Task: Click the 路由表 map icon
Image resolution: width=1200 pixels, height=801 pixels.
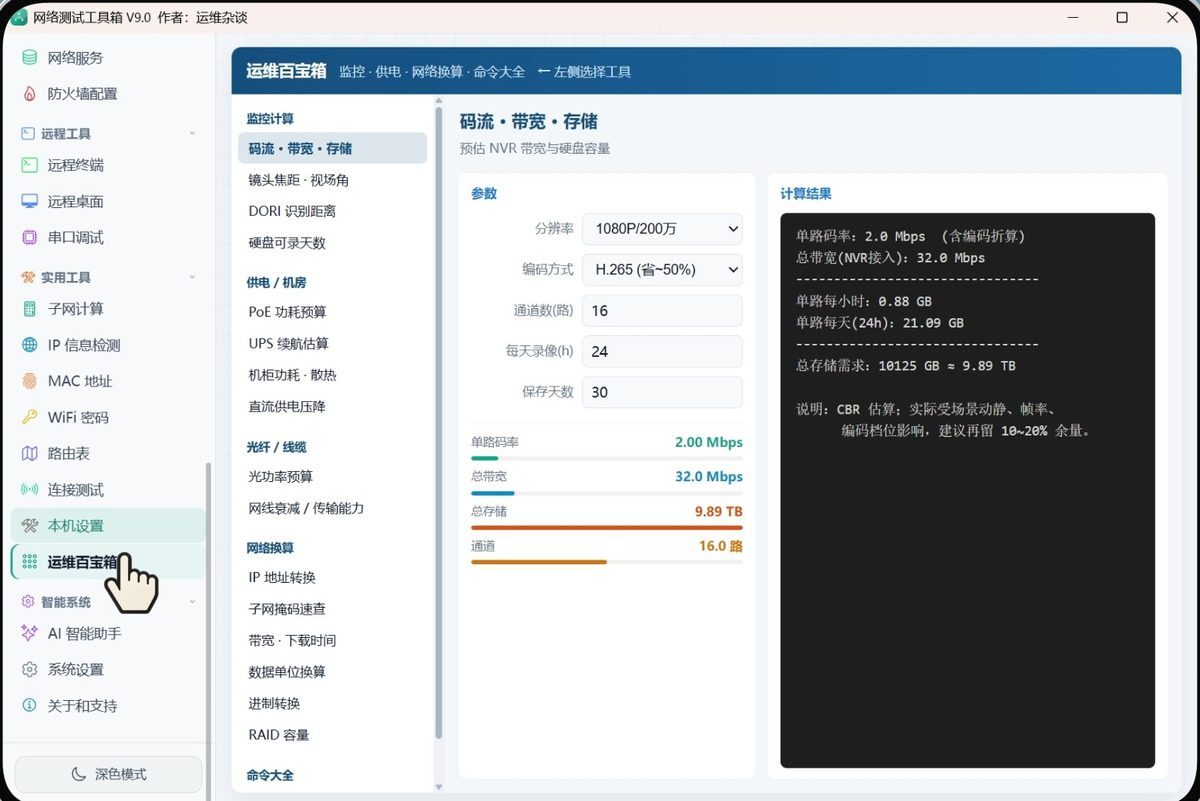Action: [30, 453]
